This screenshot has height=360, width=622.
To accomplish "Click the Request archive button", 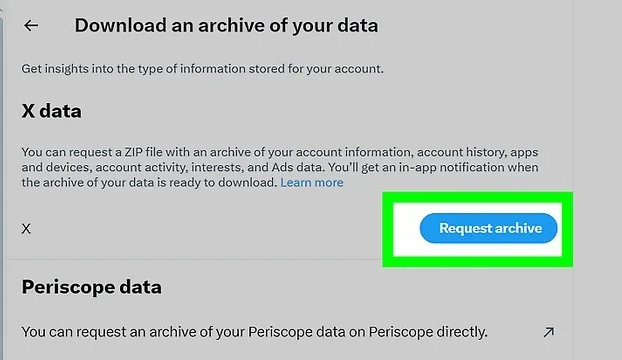I will tap(488, 228).
